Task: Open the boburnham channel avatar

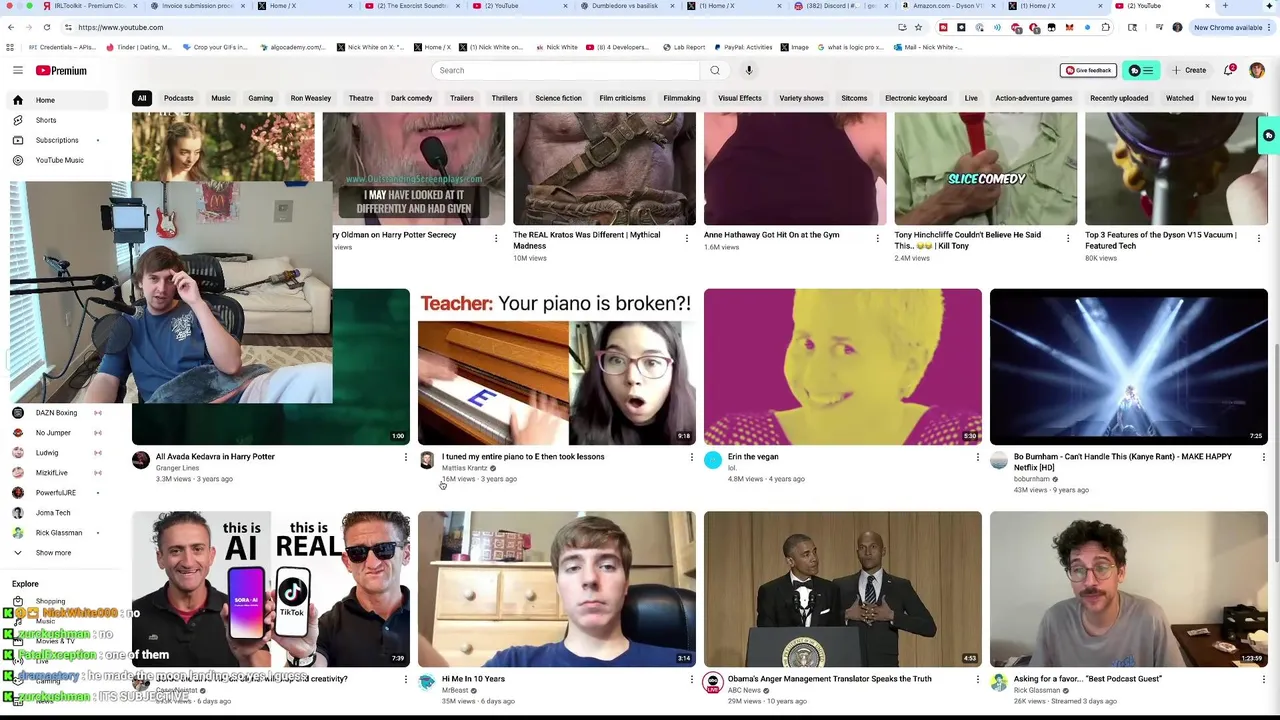Action: (x=999, y=460)
